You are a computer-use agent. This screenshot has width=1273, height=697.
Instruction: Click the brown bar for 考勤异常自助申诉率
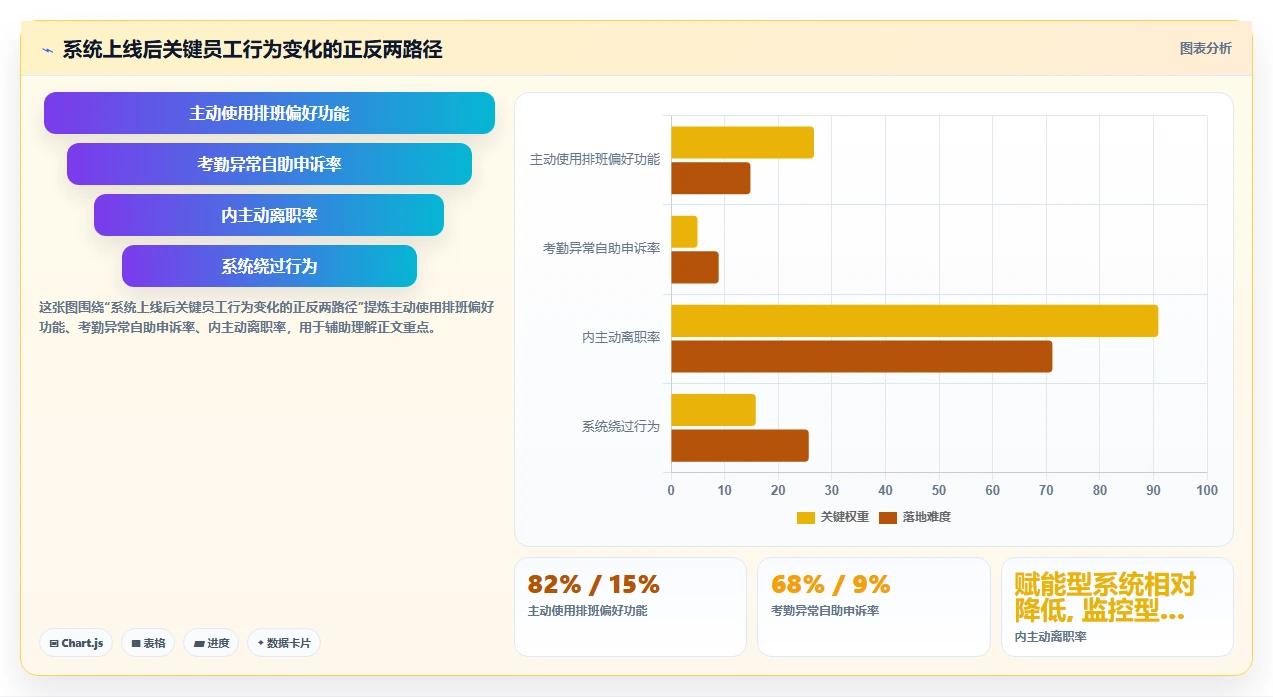(695, 267)
